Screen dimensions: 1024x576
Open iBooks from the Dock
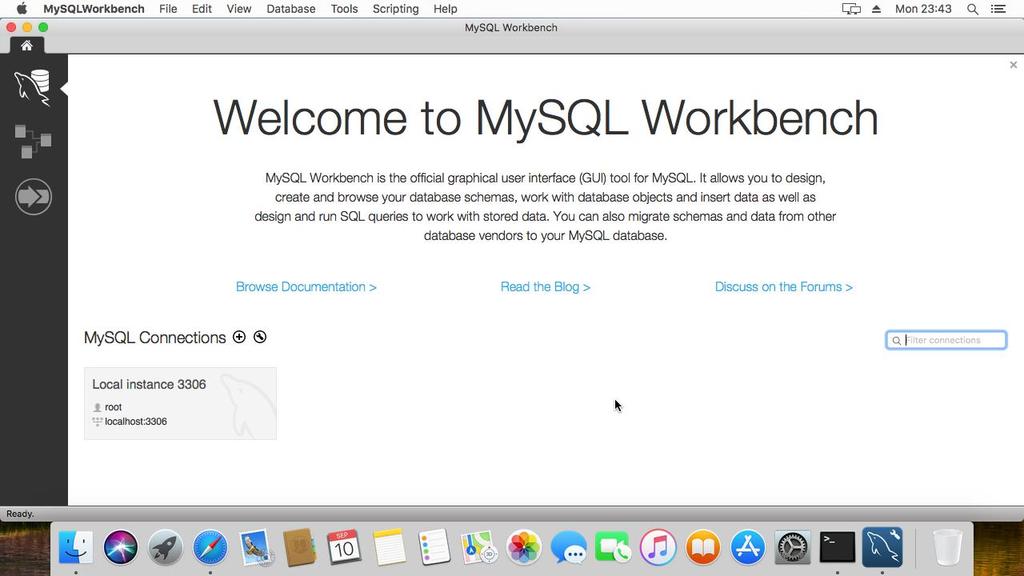point(703,547)
